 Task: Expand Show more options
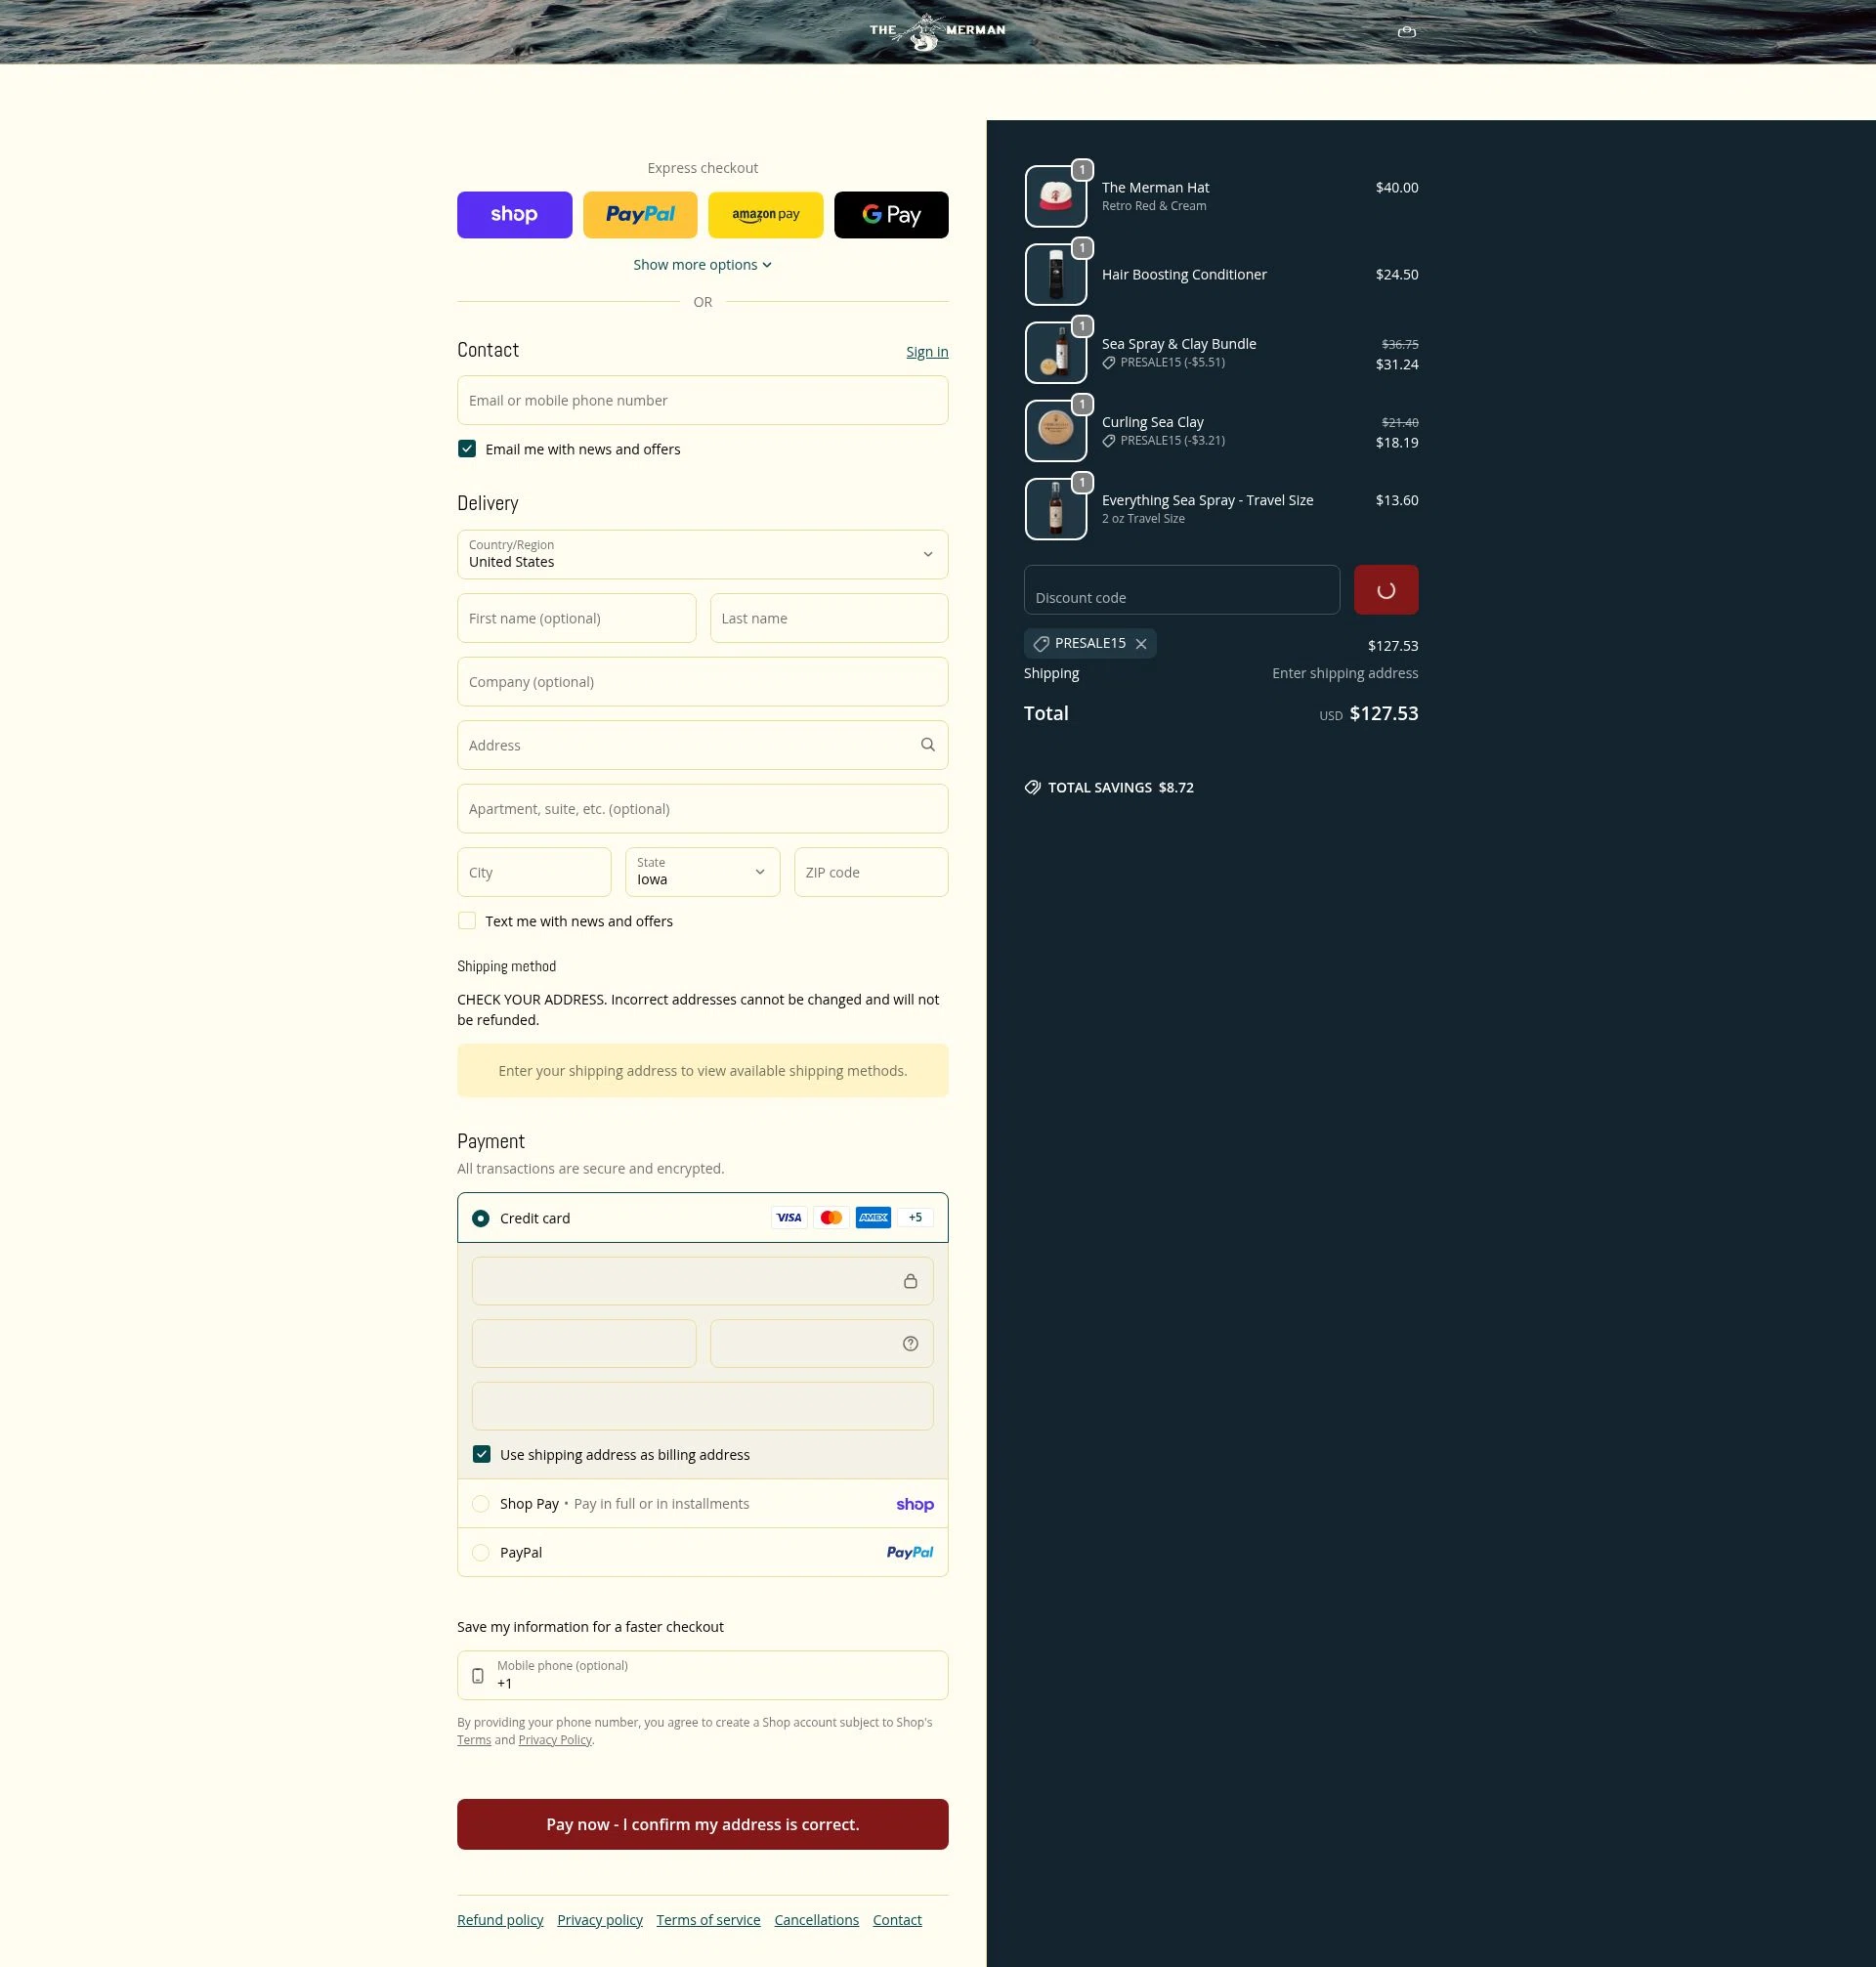click(702, 264)
